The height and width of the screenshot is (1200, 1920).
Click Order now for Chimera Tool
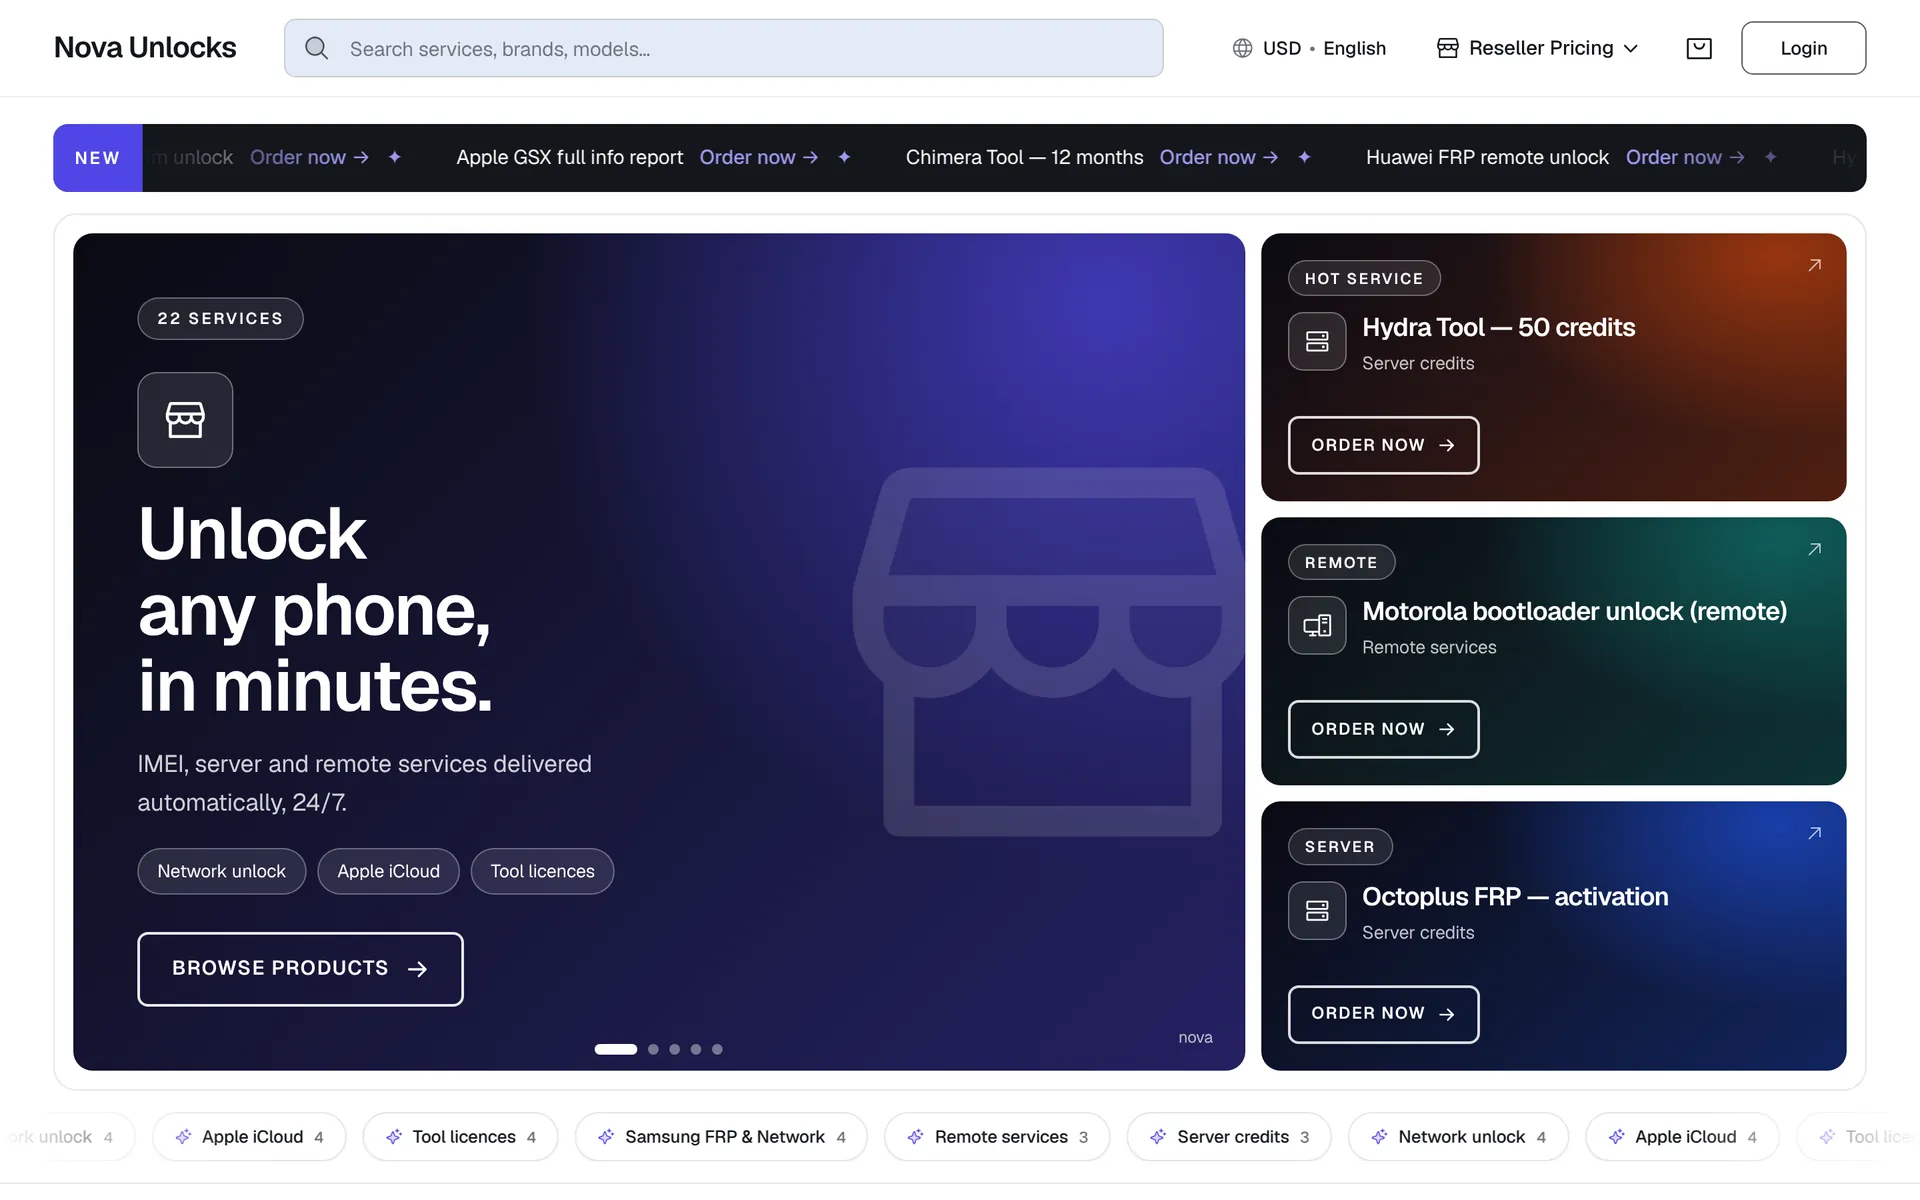click(1219, 157)
